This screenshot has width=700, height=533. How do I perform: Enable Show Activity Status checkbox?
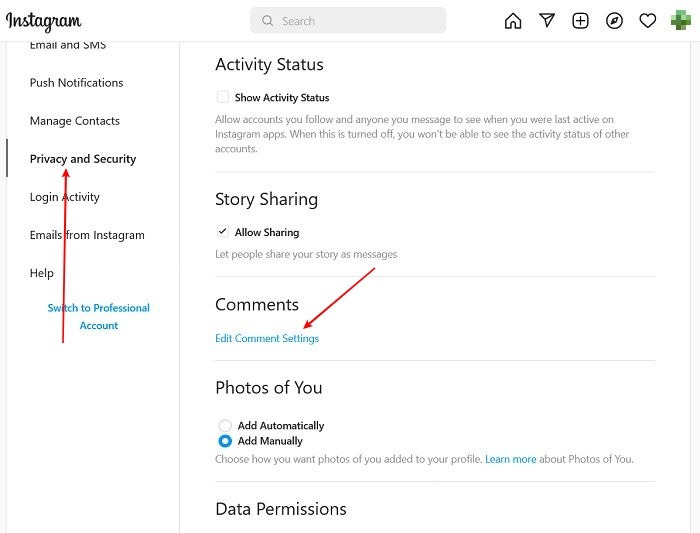click(223, 98)
